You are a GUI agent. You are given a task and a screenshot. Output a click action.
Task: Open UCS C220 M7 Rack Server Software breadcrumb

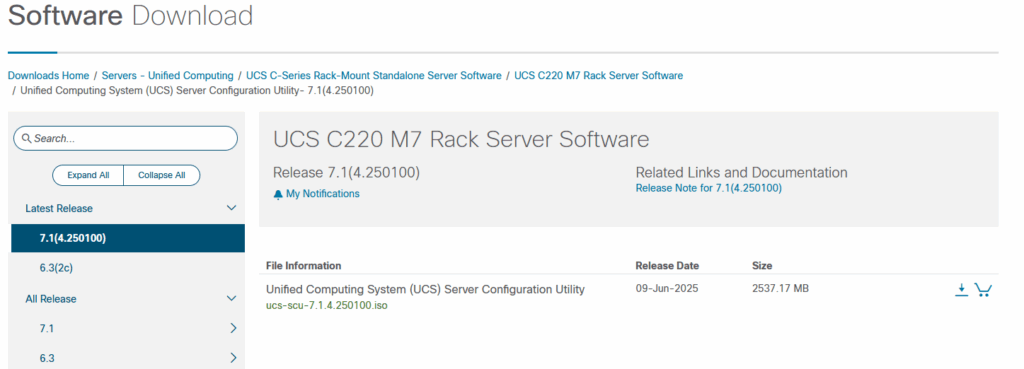click(599, 76)
